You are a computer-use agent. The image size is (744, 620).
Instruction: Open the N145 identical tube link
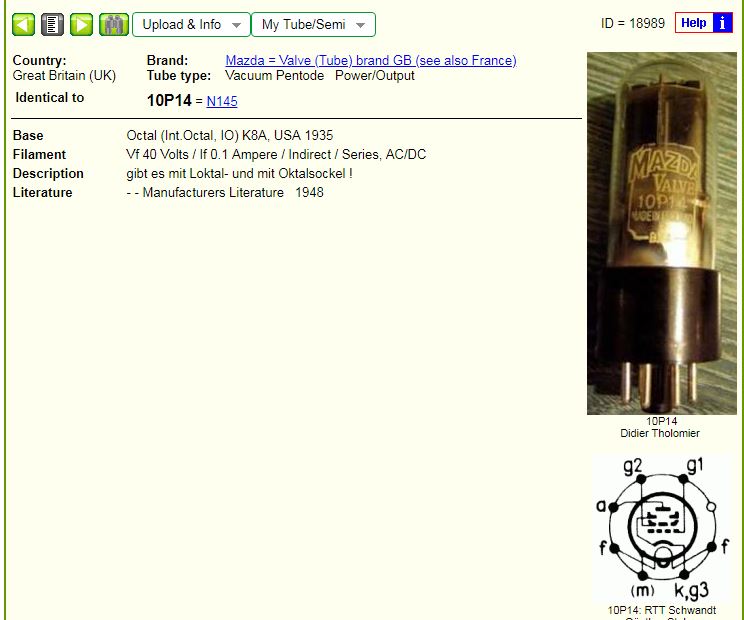pos(222,101)
